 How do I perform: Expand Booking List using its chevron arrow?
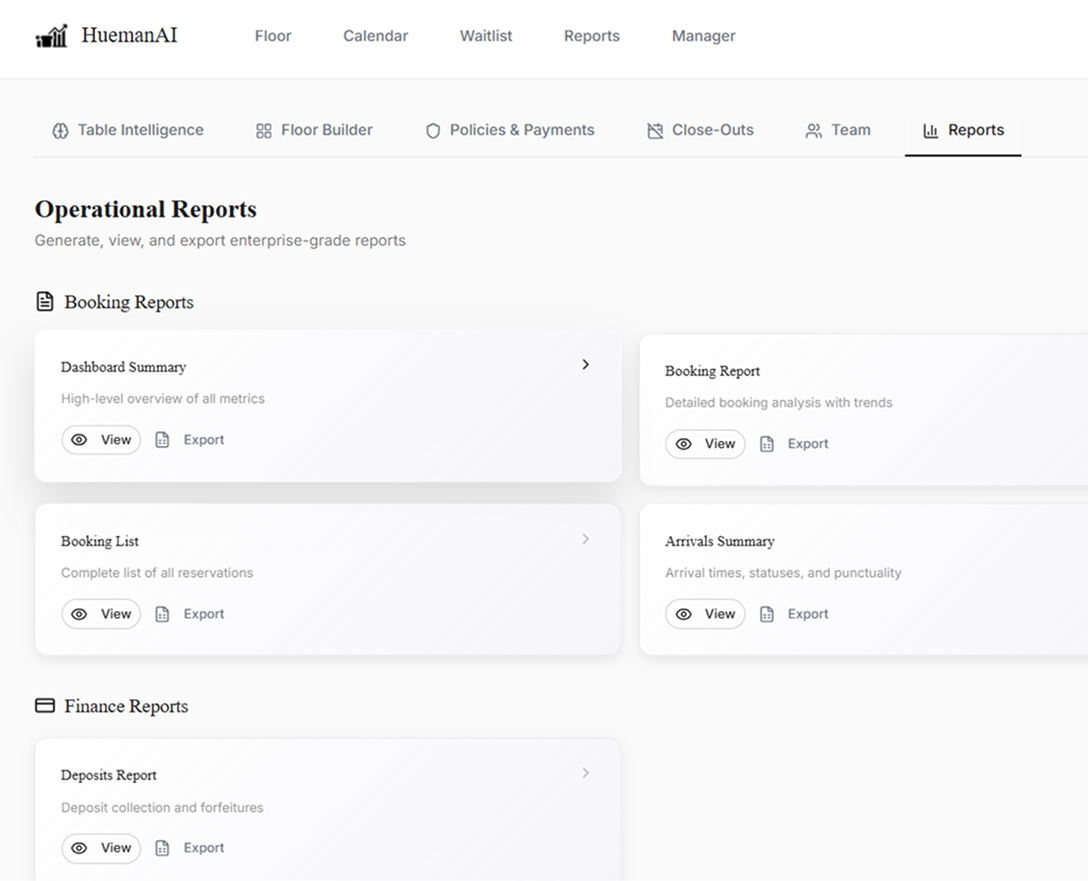[586, 539]
